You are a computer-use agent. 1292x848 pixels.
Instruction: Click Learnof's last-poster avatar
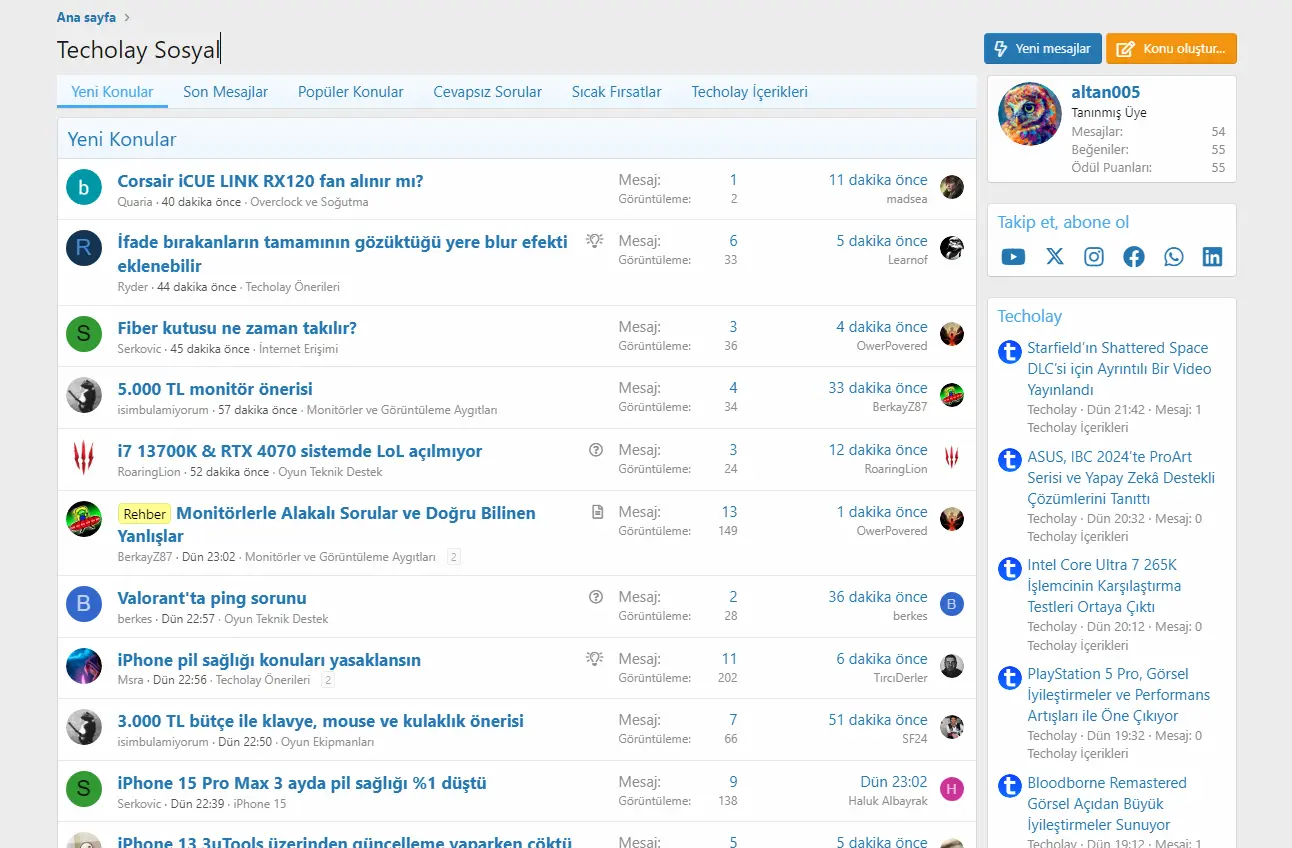tap(952, 248)
